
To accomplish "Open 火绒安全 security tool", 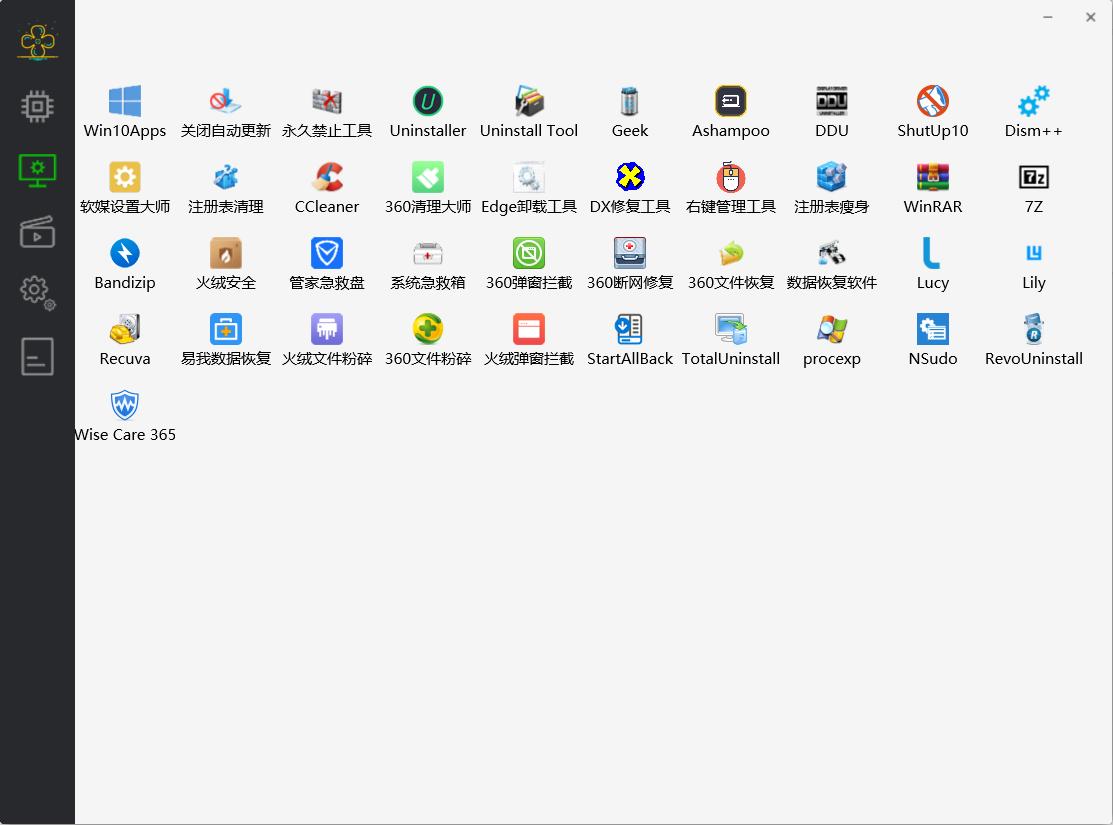I will point(225,258).
